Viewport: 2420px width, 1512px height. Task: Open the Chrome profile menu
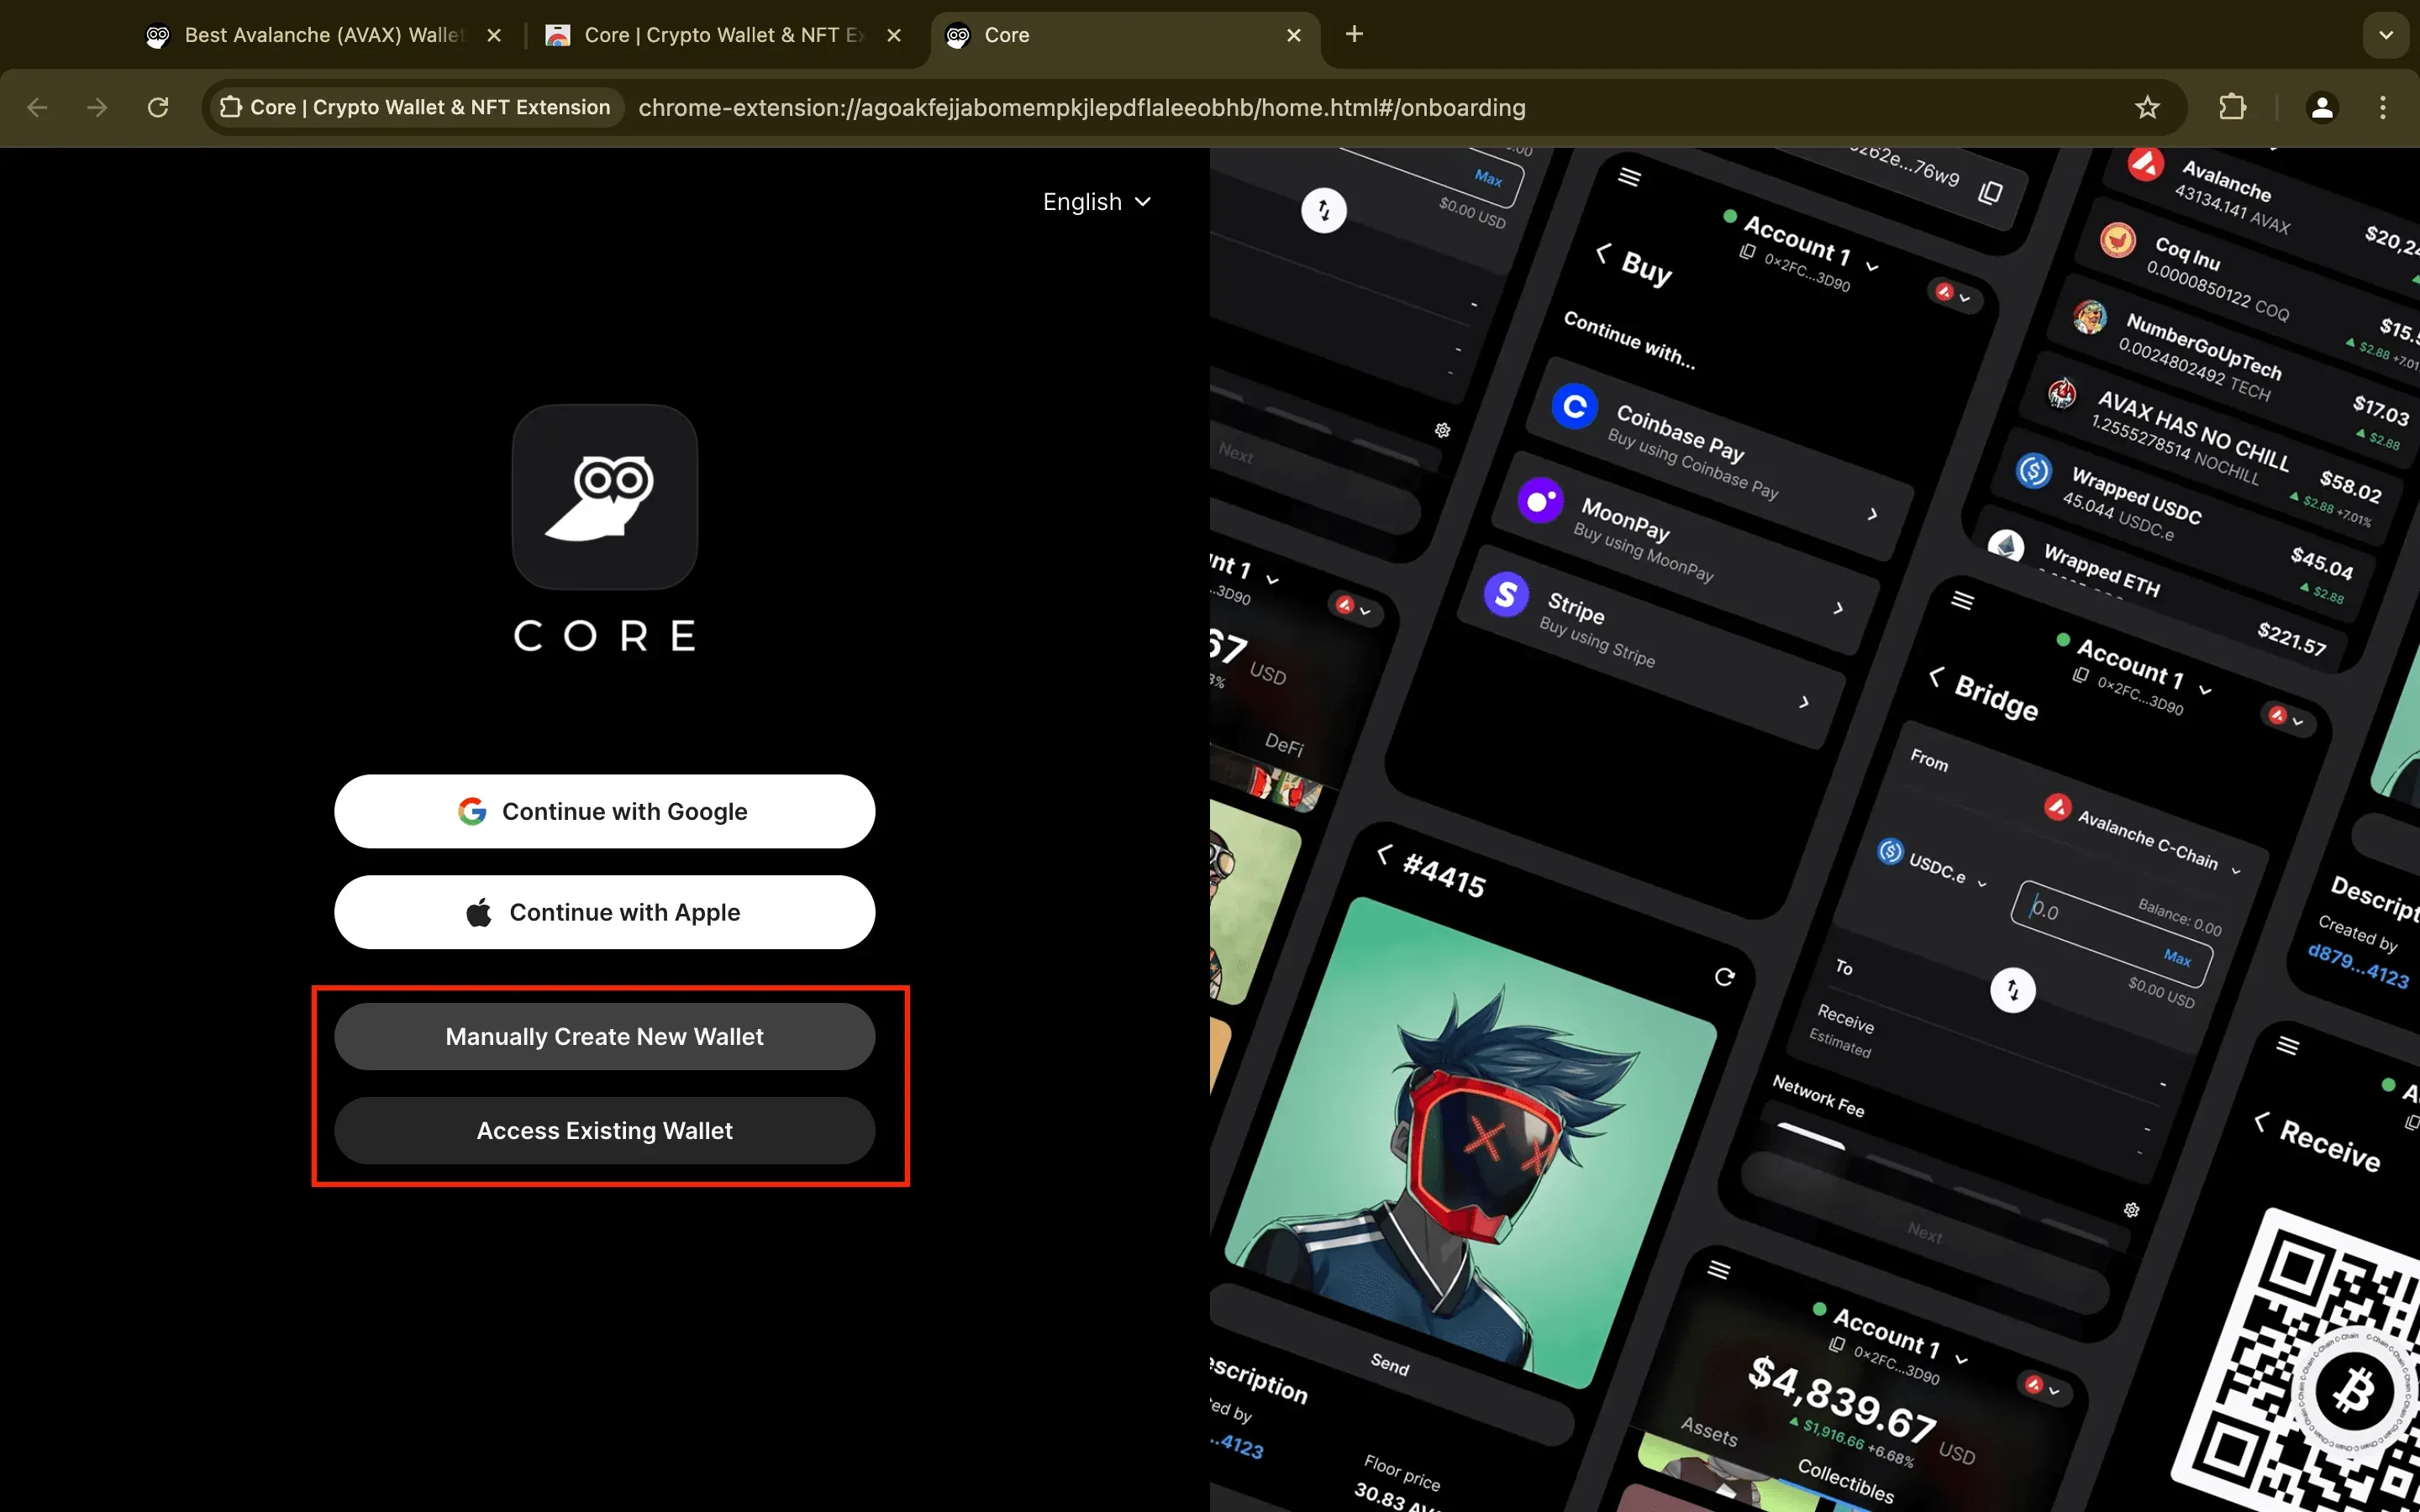coord(2322,107)
